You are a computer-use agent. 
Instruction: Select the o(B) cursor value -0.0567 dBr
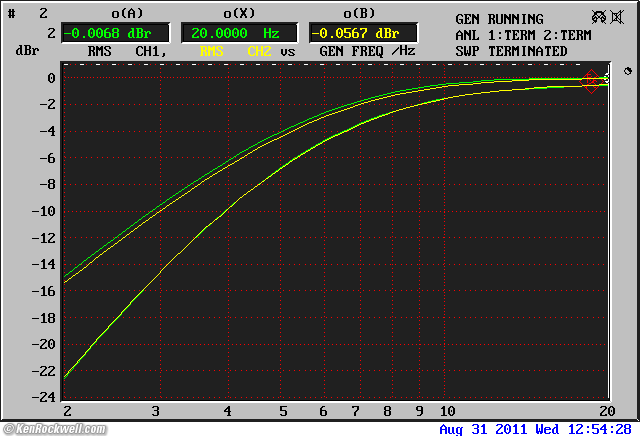363,33
